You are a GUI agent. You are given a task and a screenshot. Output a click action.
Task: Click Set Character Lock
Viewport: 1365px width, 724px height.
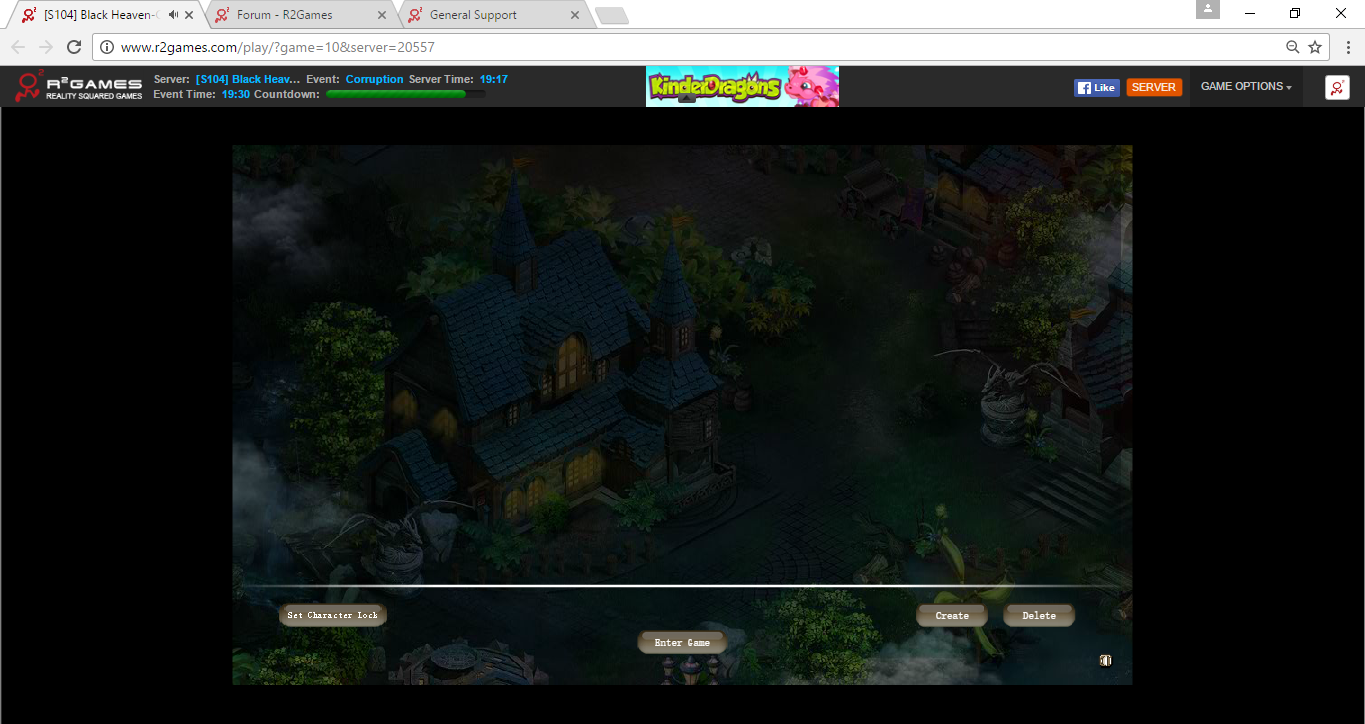tap(333, 615)
